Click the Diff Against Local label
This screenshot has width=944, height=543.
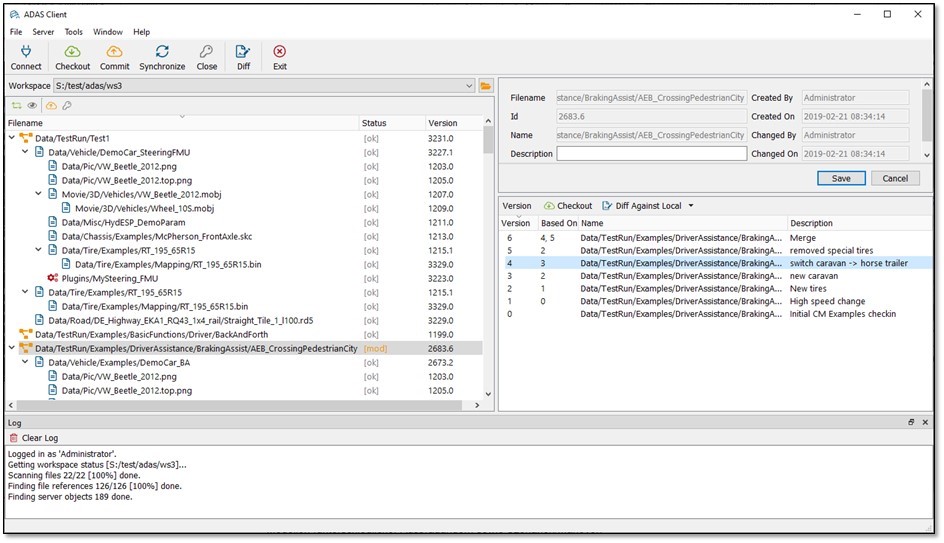(648, 206)
